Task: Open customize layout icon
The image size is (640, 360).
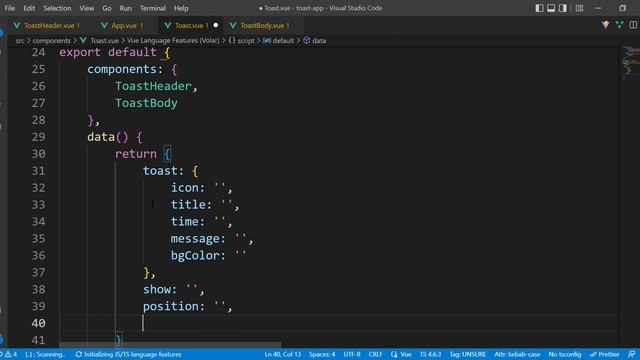Action: coord(579,8)
